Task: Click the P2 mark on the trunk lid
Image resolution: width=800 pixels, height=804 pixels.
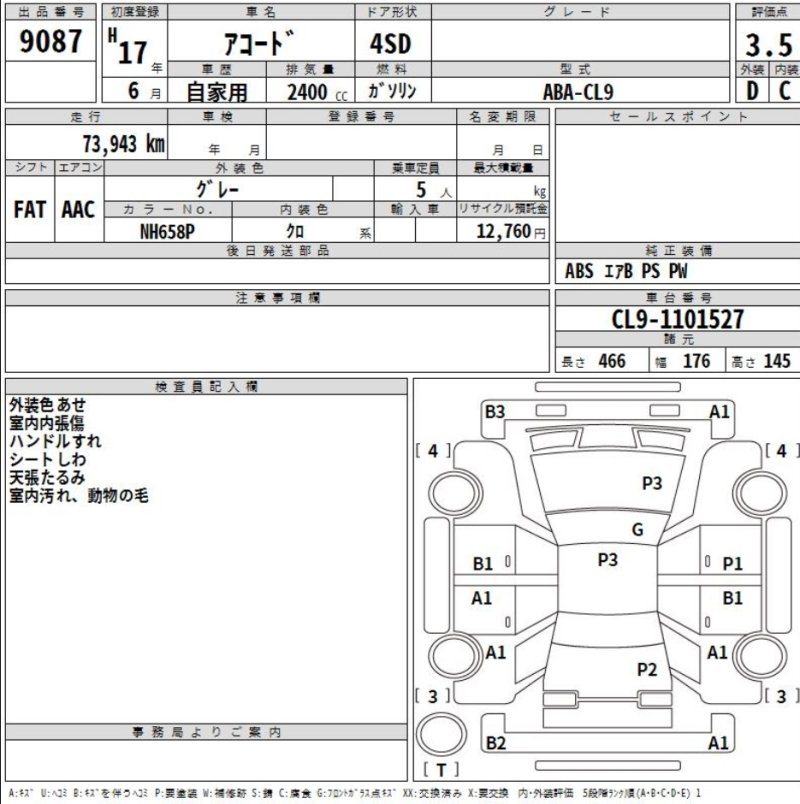Action: point(647,669)
